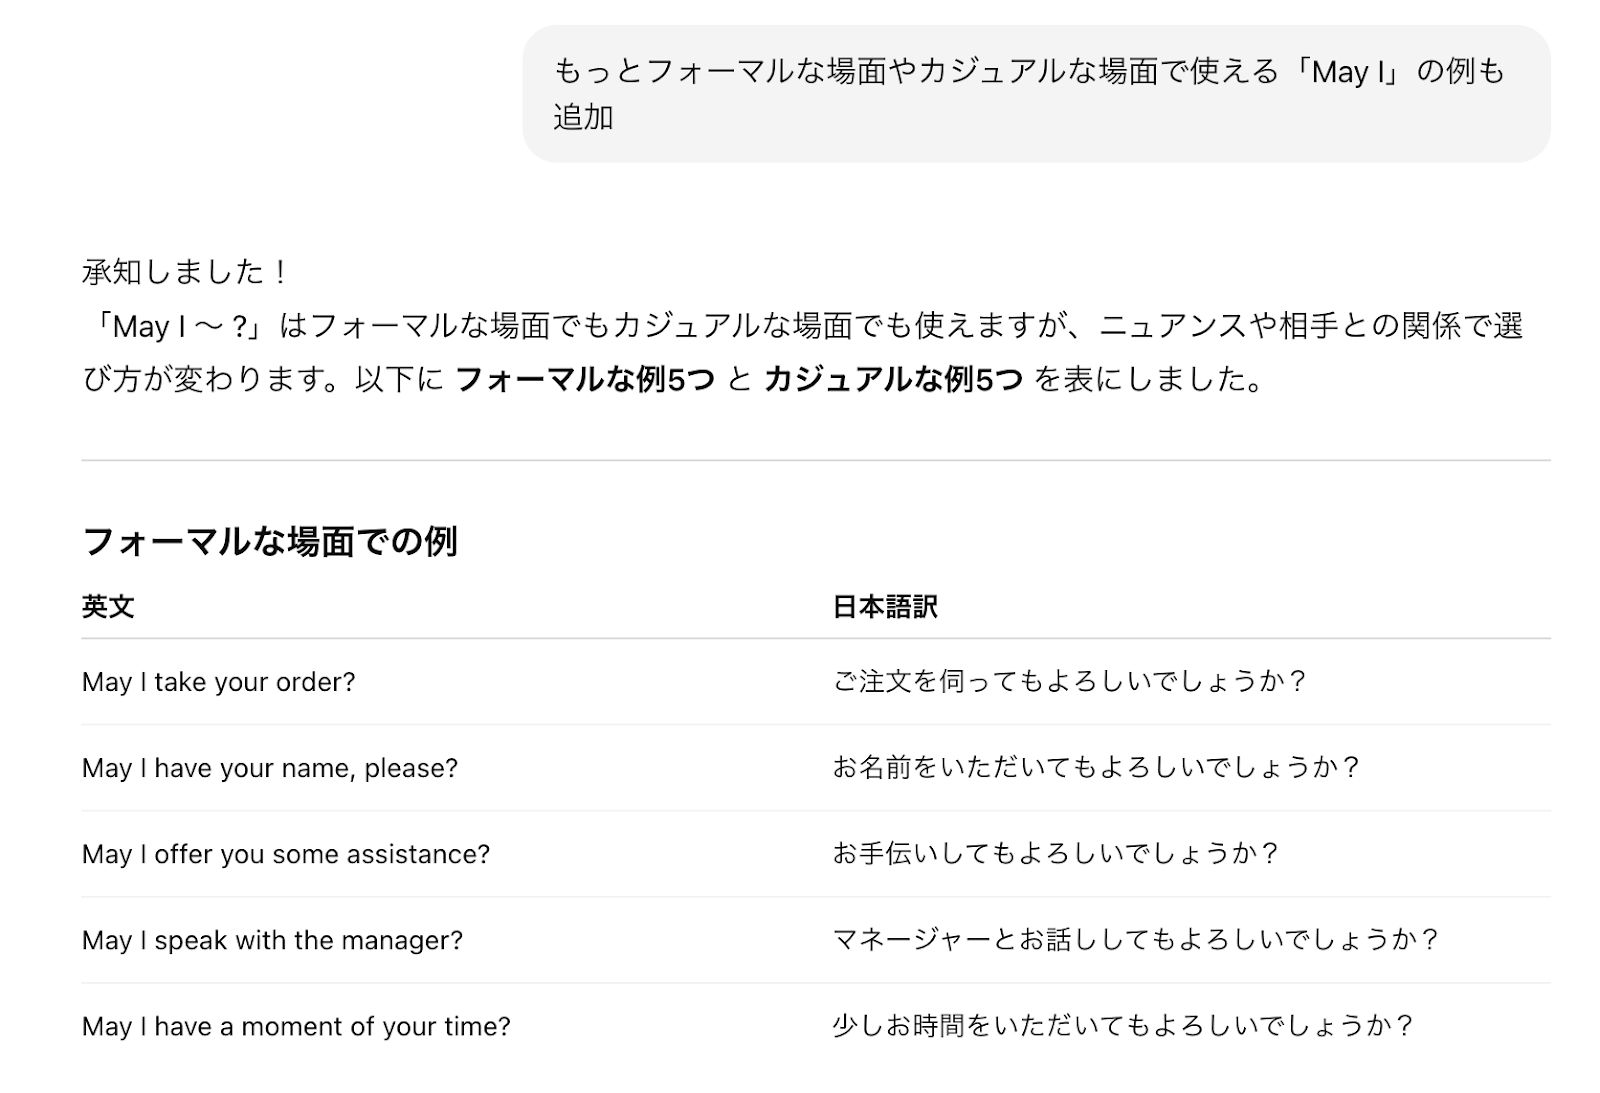Viewport: 1600px width, 1093px height.
Task: Click the cell May I offer you some assistance?
Action: pyautogui.click(x=286, y=854)
